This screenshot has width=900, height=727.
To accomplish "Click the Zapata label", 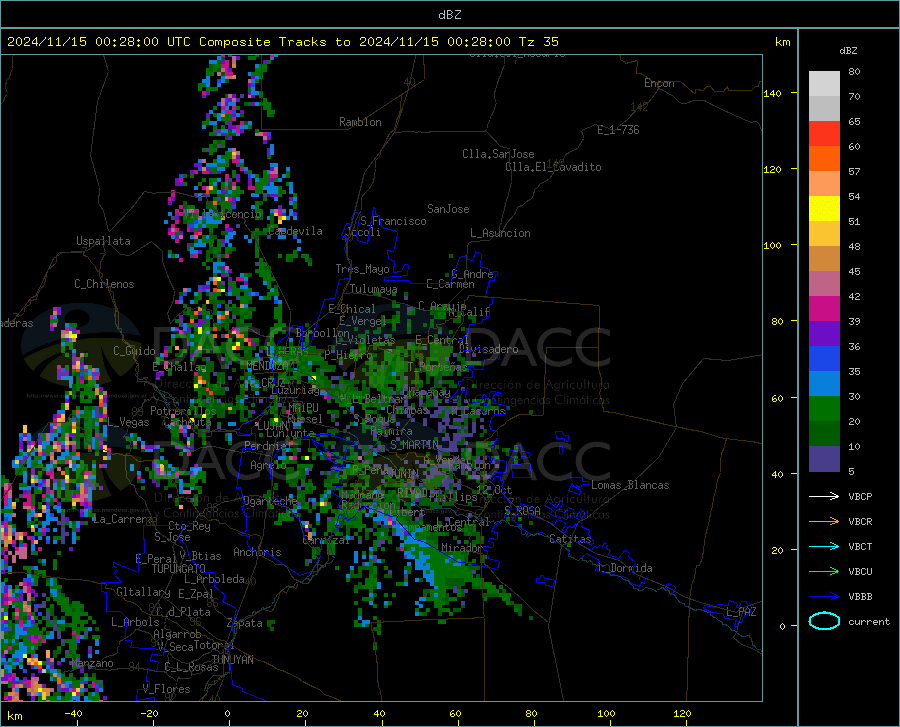I will 245,623.
